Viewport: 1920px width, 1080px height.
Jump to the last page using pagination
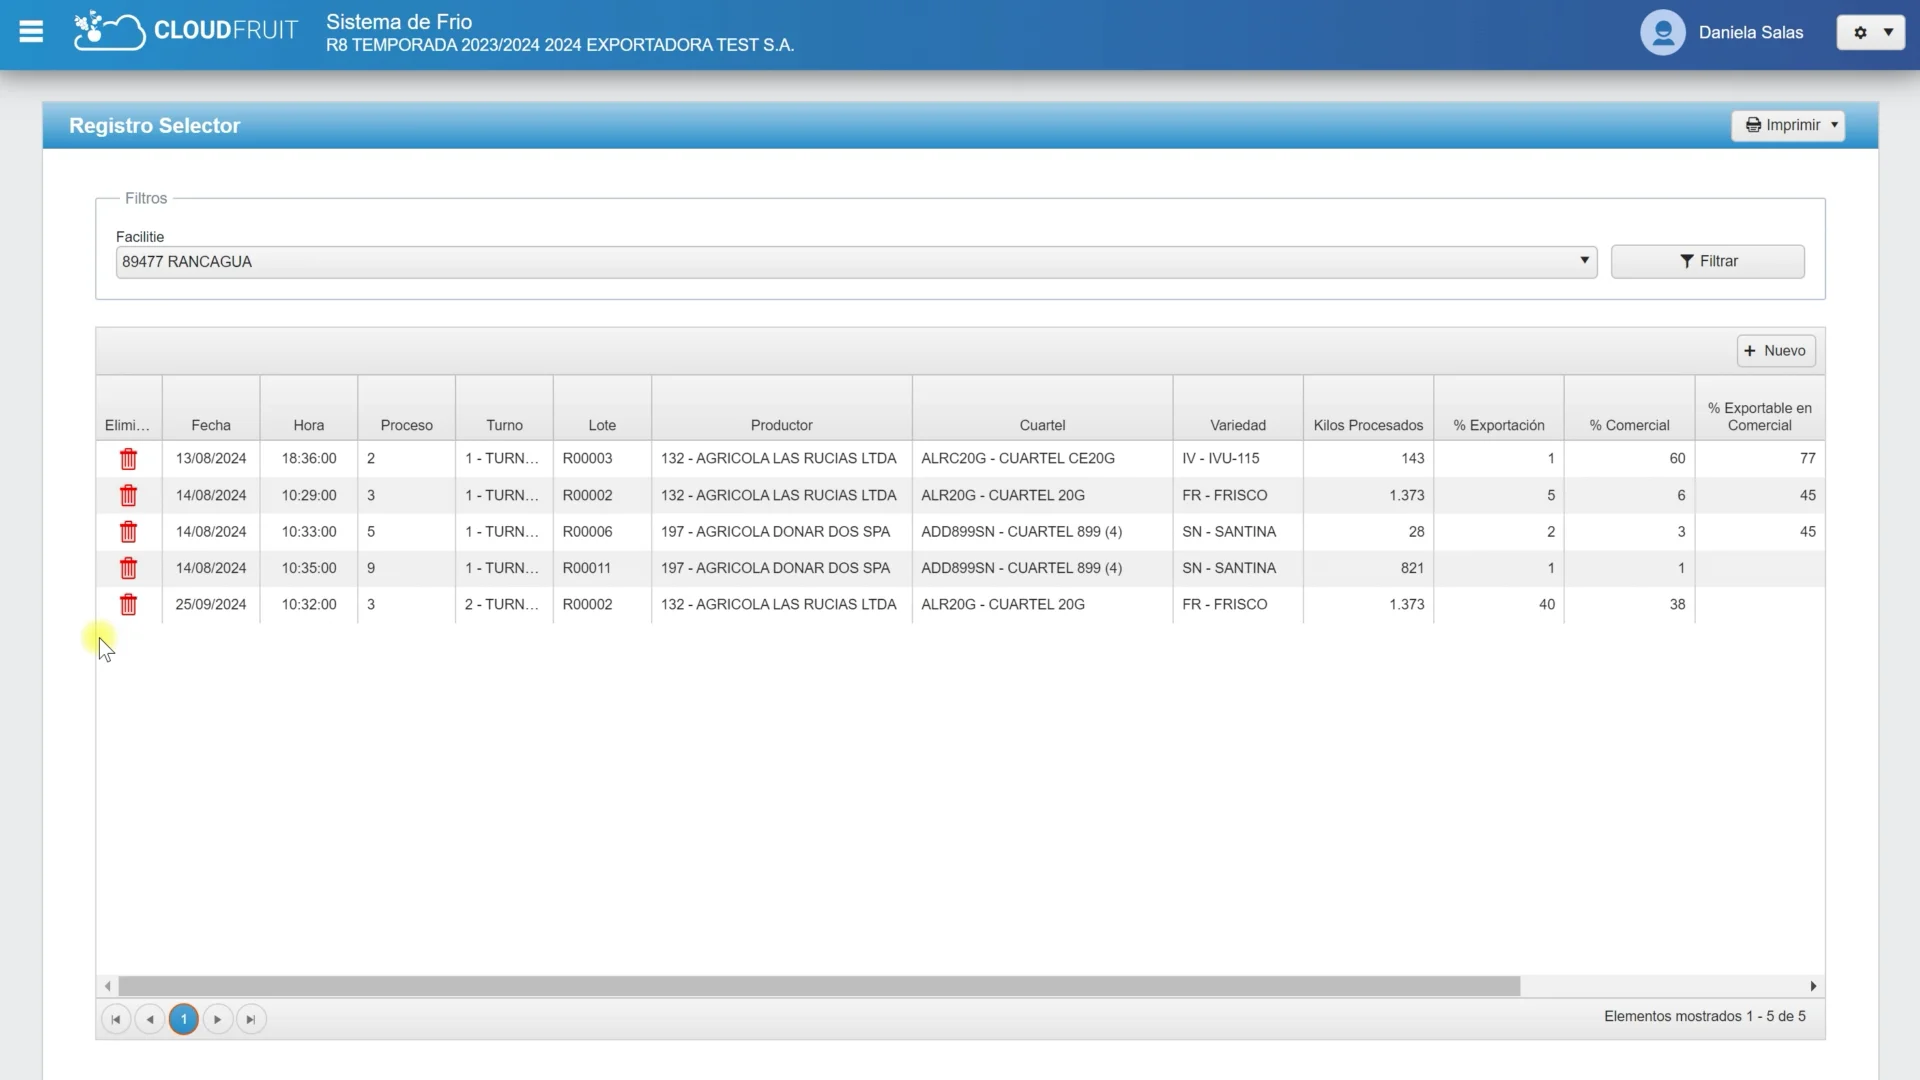tap(250, 1018)
